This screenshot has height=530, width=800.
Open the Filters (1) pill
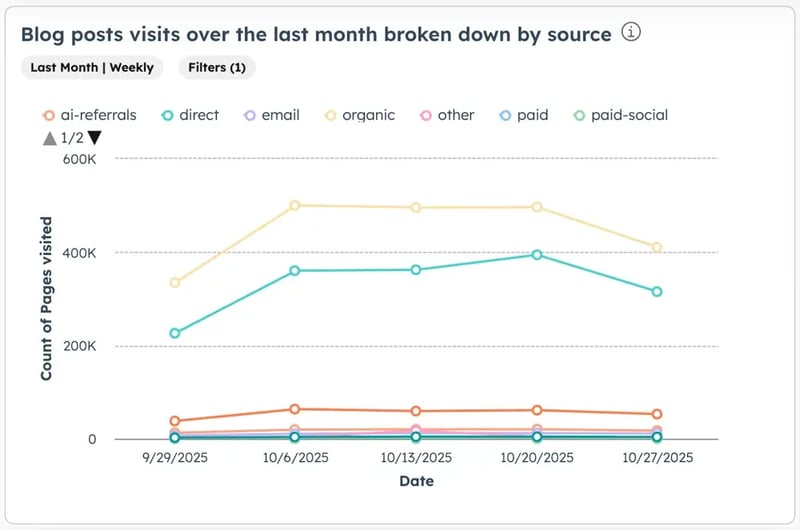click(217, 67)
